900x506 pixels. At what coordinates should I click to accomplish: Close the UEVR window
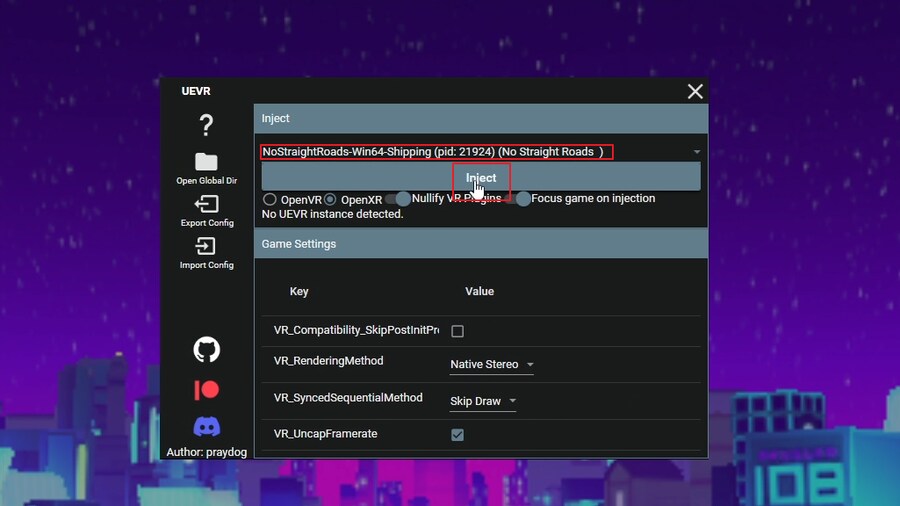pyautogui.click(x=695, y=91)
